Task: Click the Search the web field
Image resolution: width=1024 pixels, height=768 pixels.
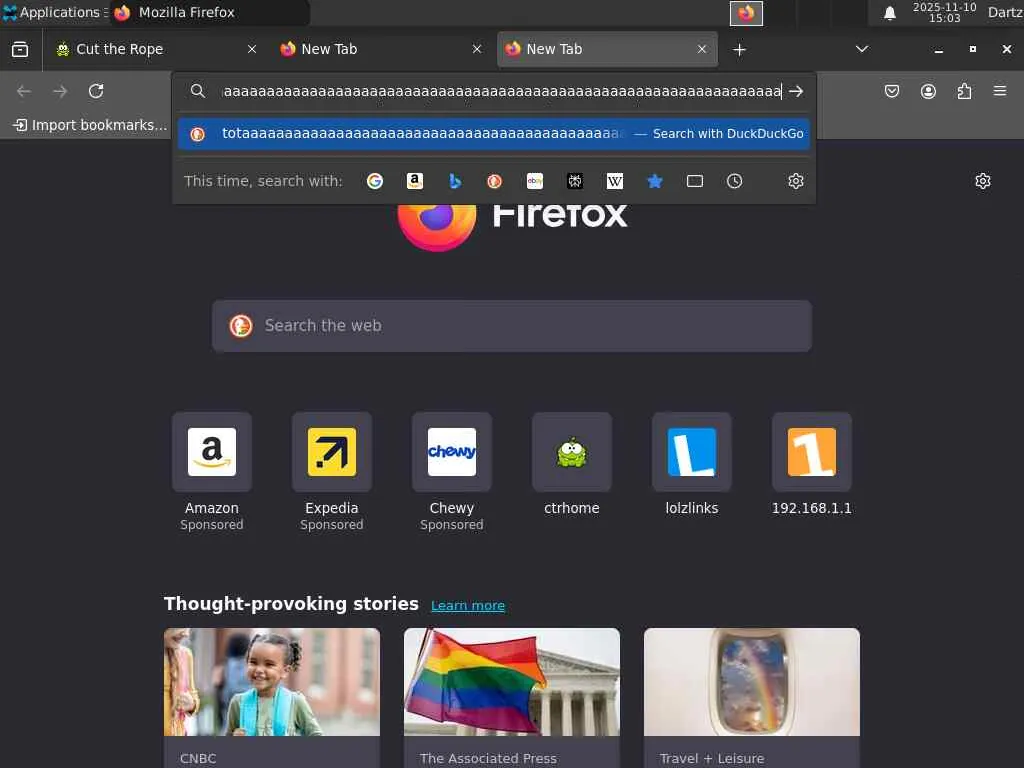Action: click(512, 326)
